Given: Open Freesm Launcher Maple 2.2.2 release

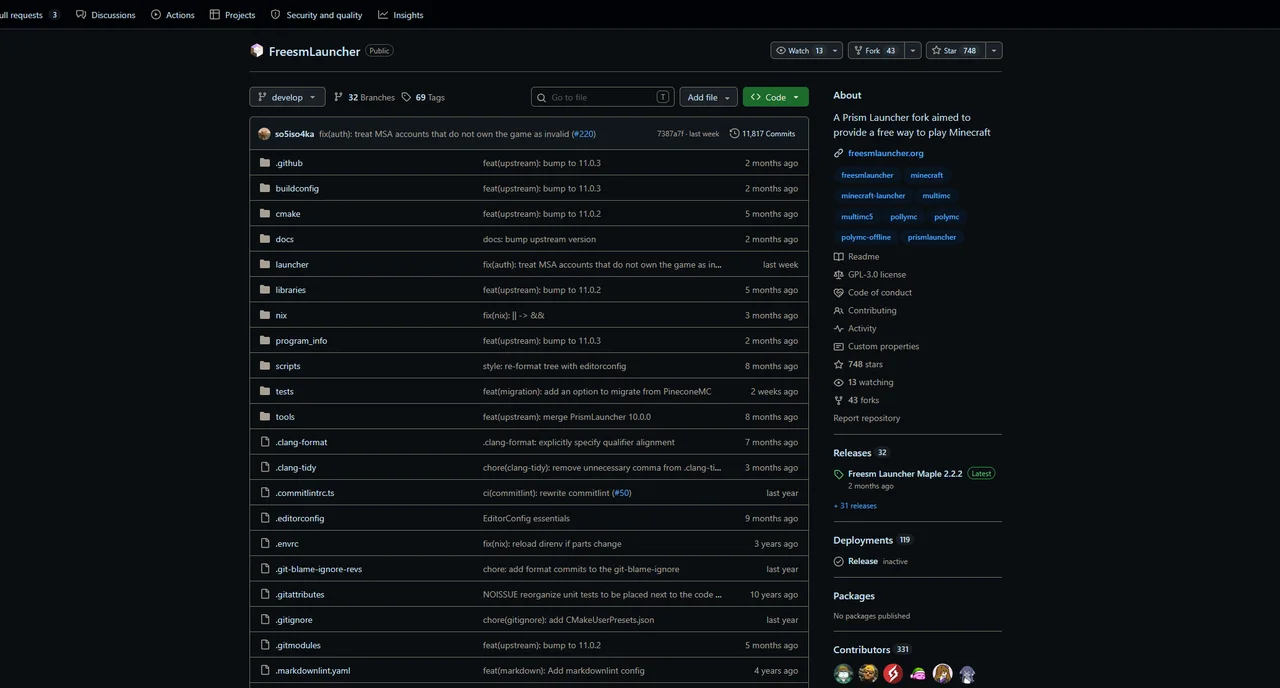Looking at the screenshot, I should click(905, 474).
